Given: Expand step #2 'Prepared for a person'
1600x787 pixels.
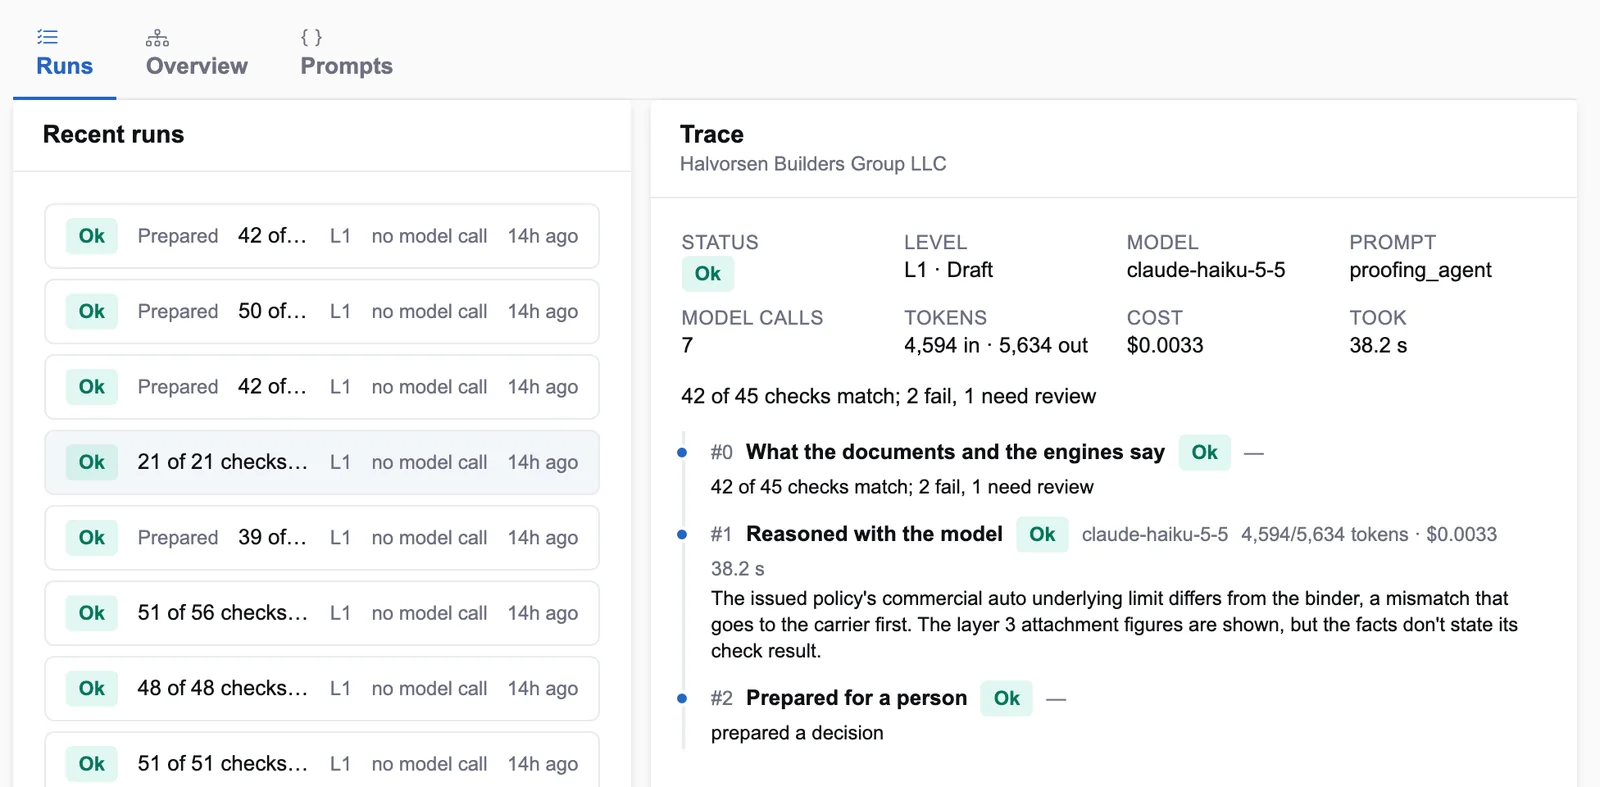Looking at the screenshot, I should click(857, 698).
